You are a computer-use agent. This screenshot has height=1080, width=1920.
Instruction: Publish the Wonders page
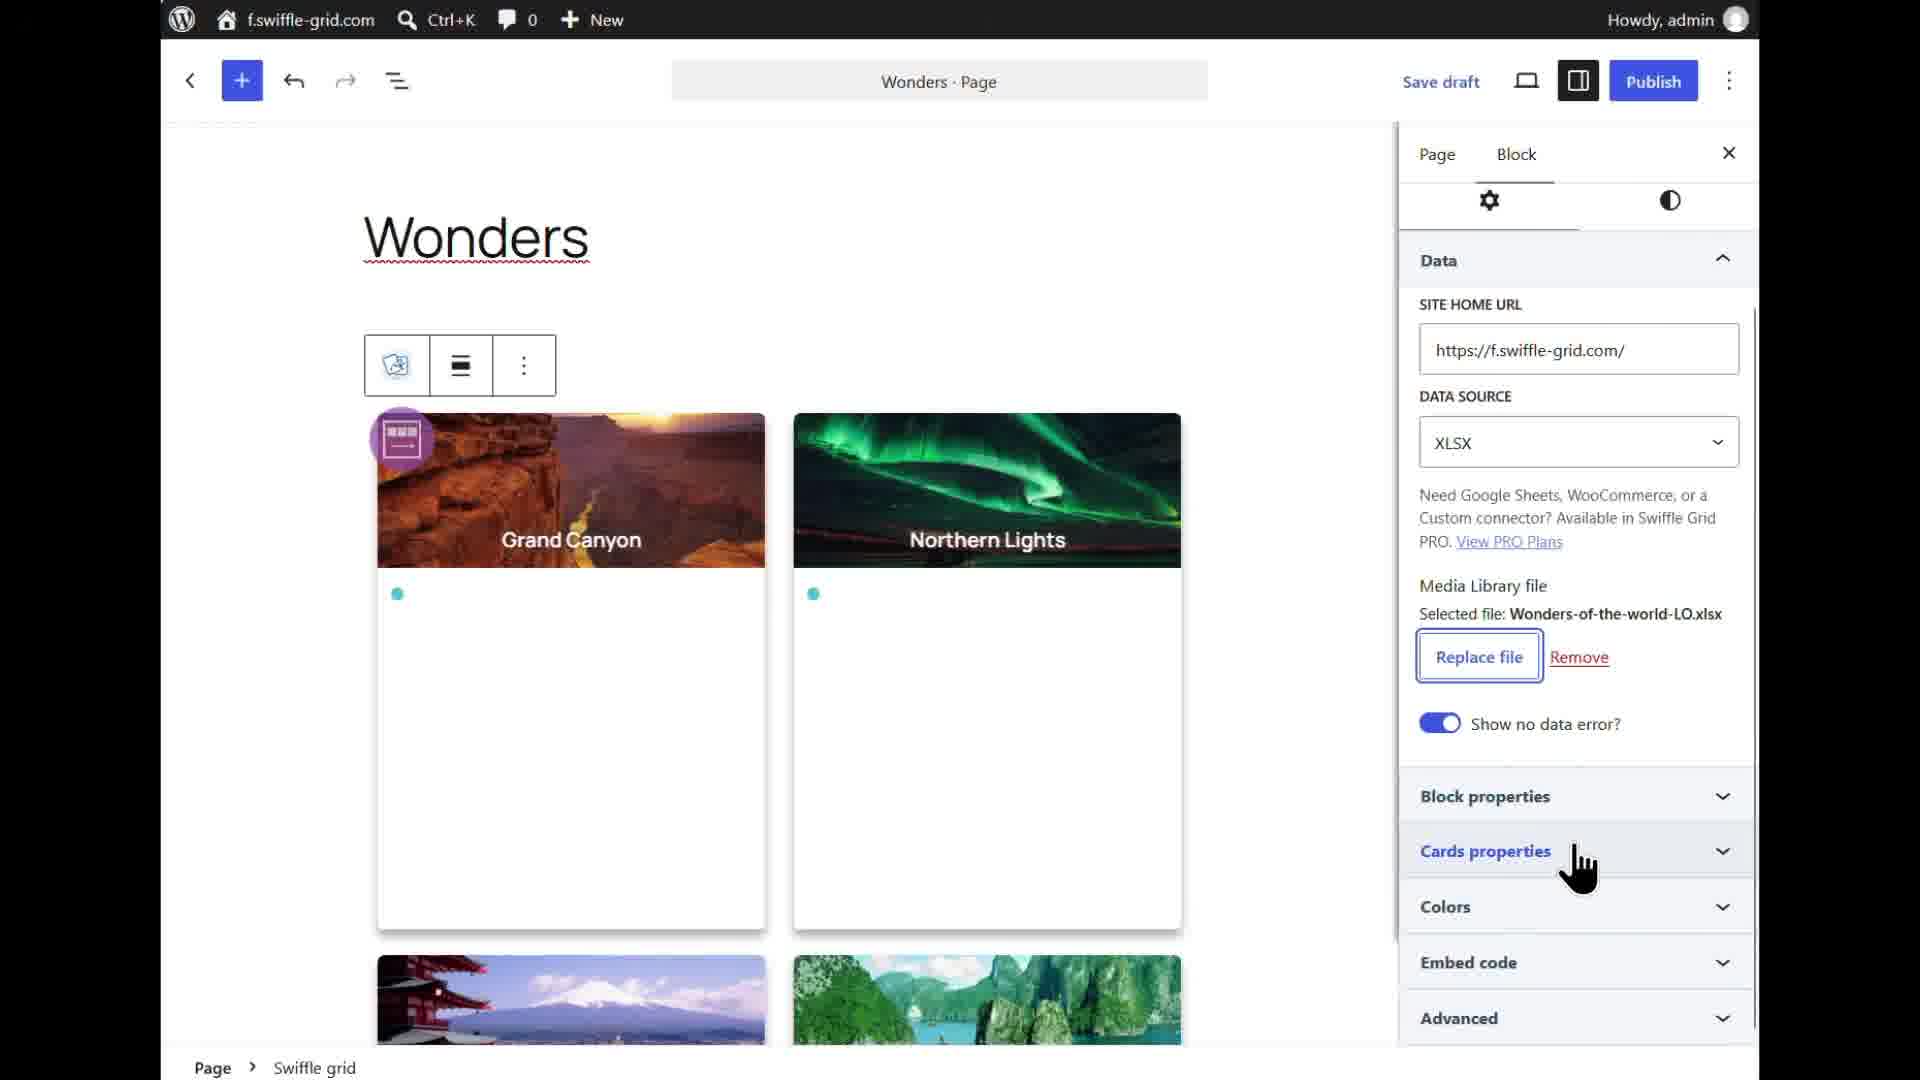[x=1653, y=81]
